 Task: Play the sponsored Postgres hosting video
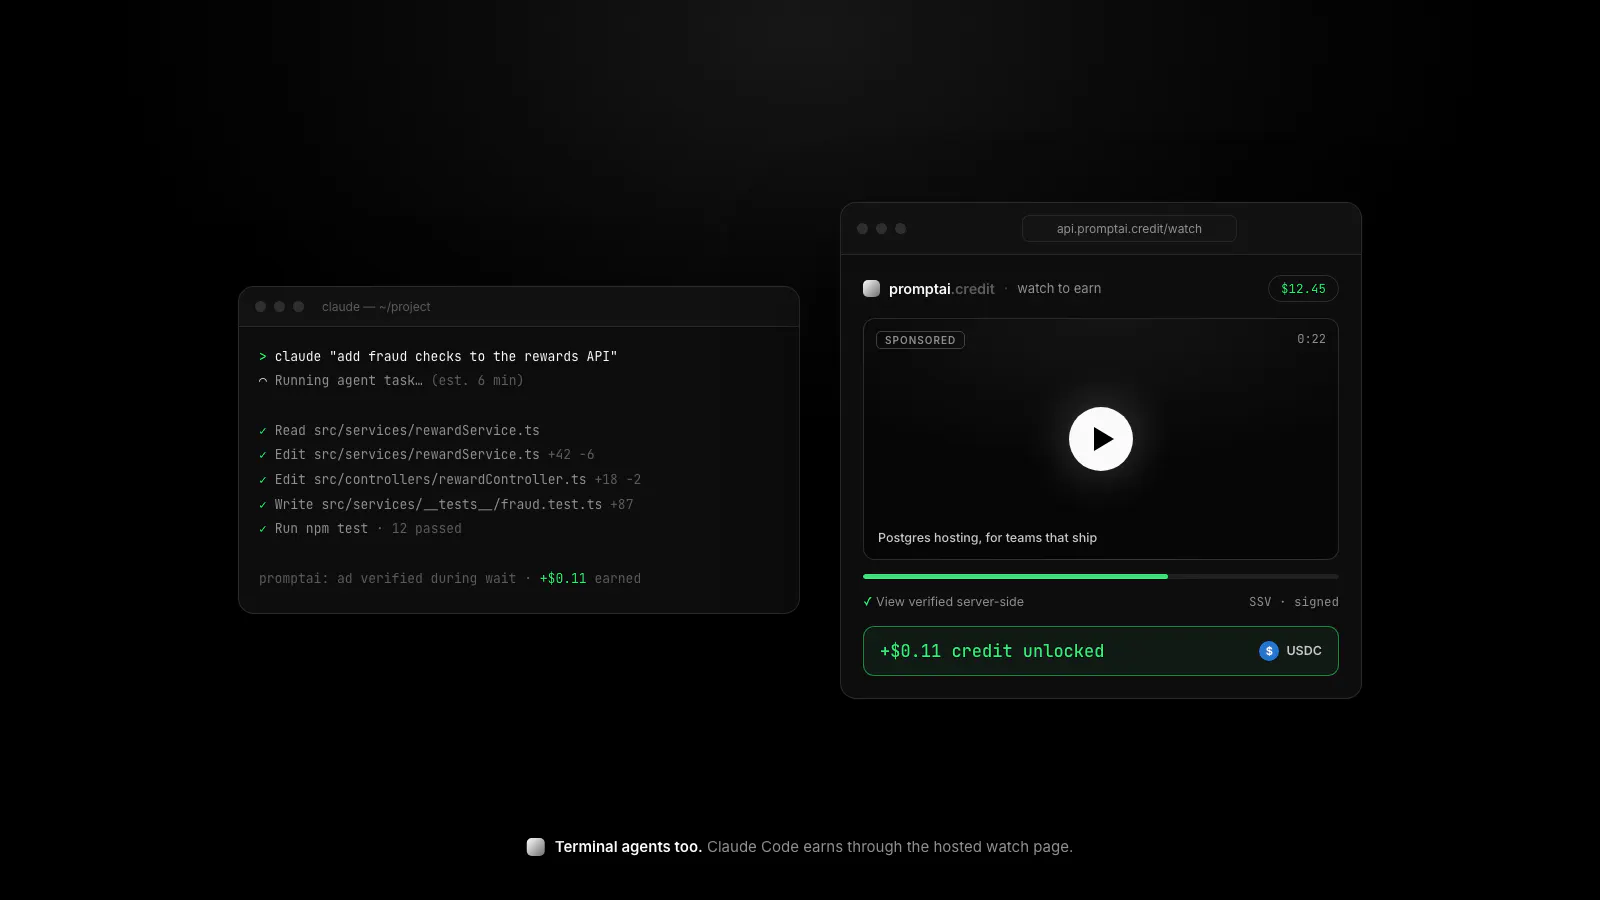tap(1100, 439)
